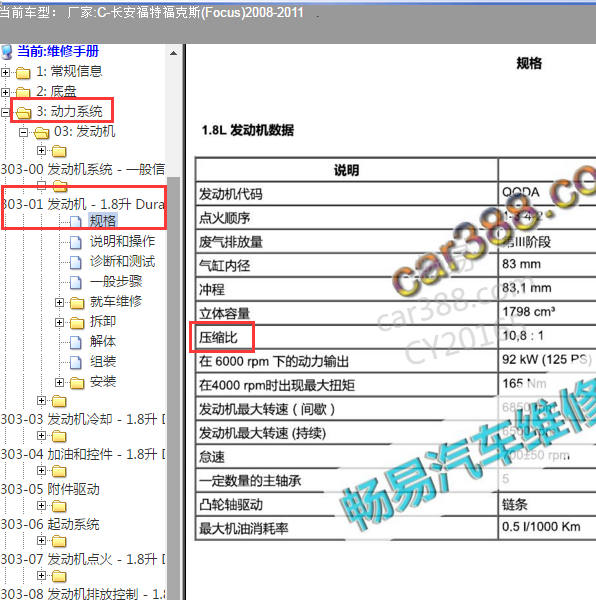Click the 就车维修 folder icon
Screen dimensions: 596x600
(x=77, y=303)
